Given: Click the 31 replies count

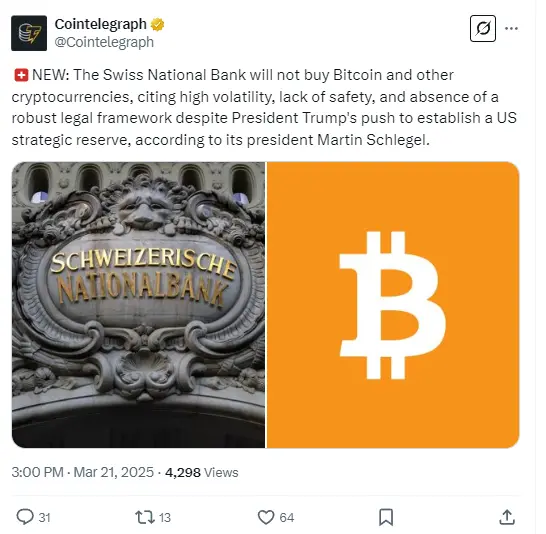Looking at the screenshot, I should (45, 518).
